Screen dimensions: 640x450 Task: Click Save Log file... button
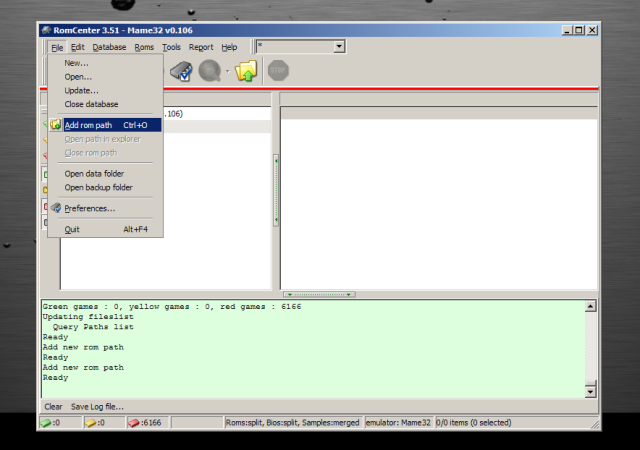97,407
